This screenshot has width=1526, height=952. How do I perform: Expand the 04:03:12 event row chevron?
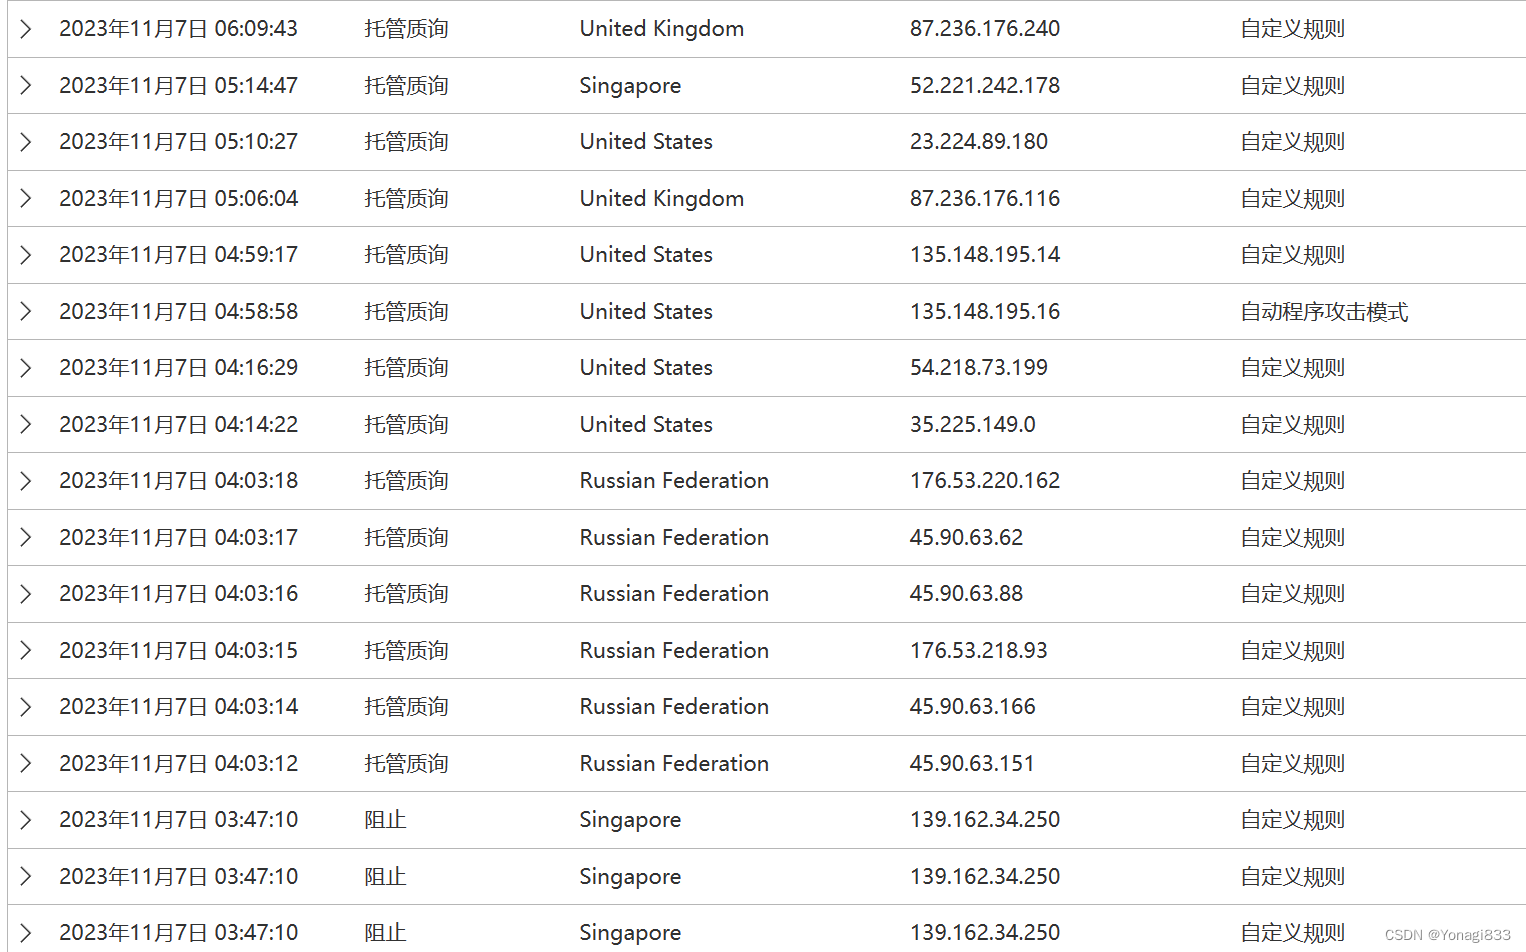(26, 764)
